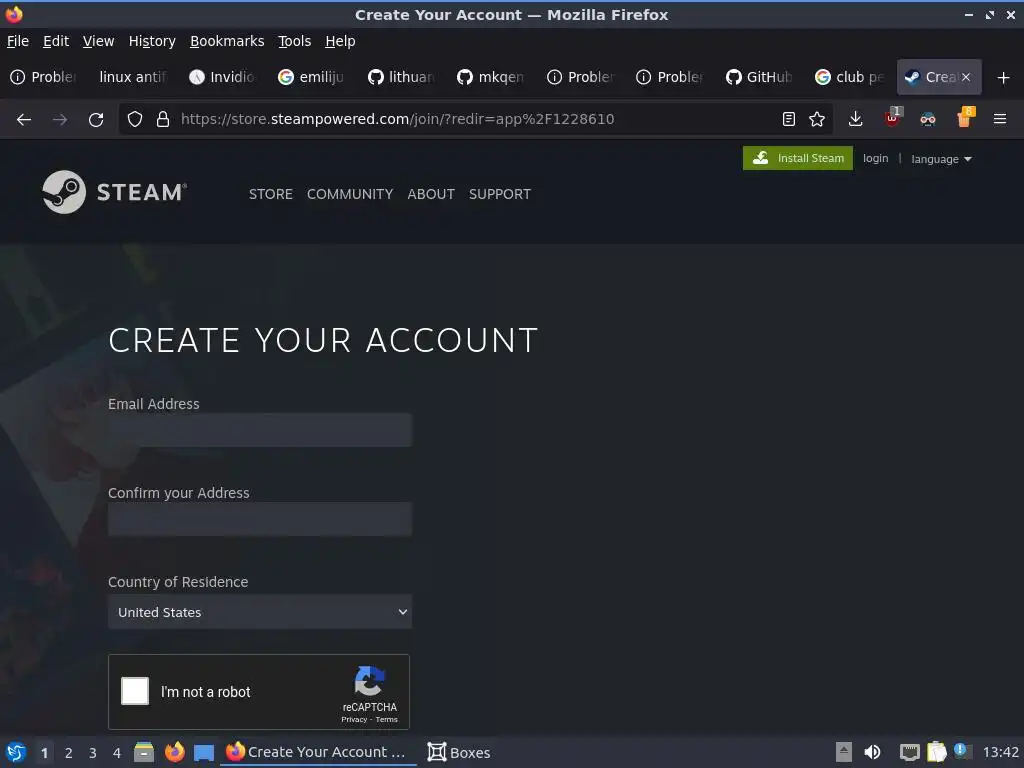Switch to workspace 4 in taskbar
The width and height of the screenshot is (1024, 768).
click(x=117, y=753)
